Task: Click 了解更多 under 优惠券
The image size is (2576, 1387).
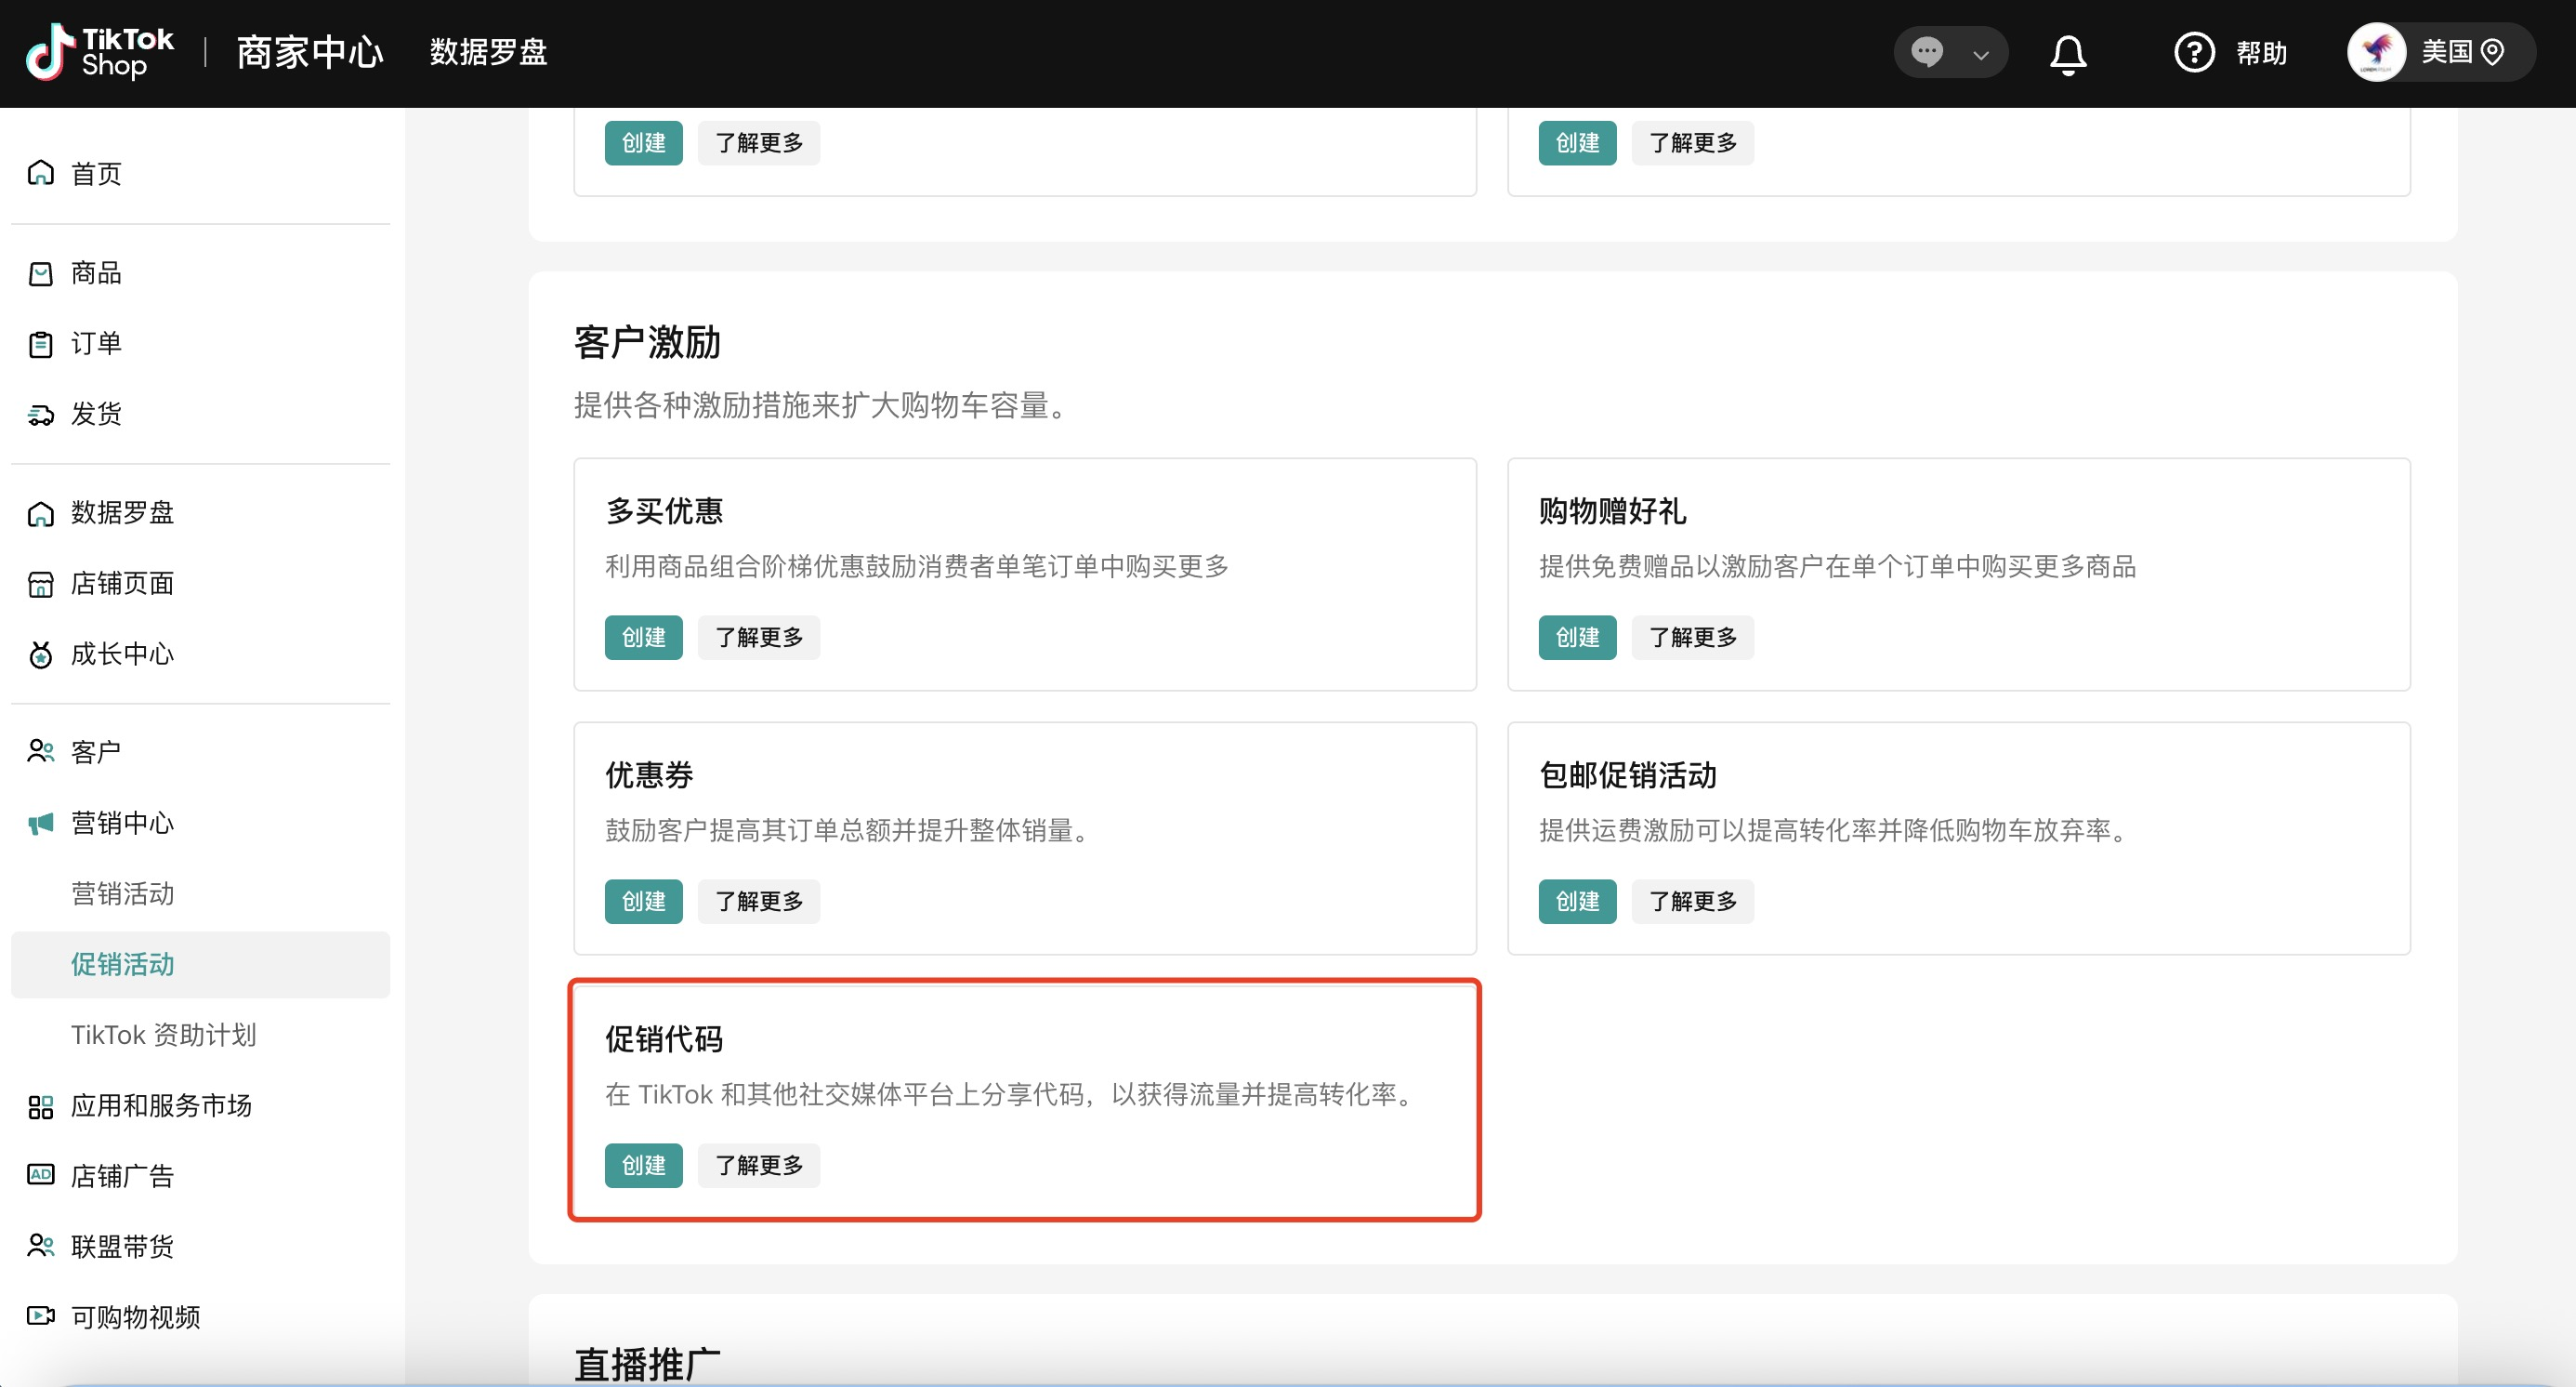Action: pos(758,901)
